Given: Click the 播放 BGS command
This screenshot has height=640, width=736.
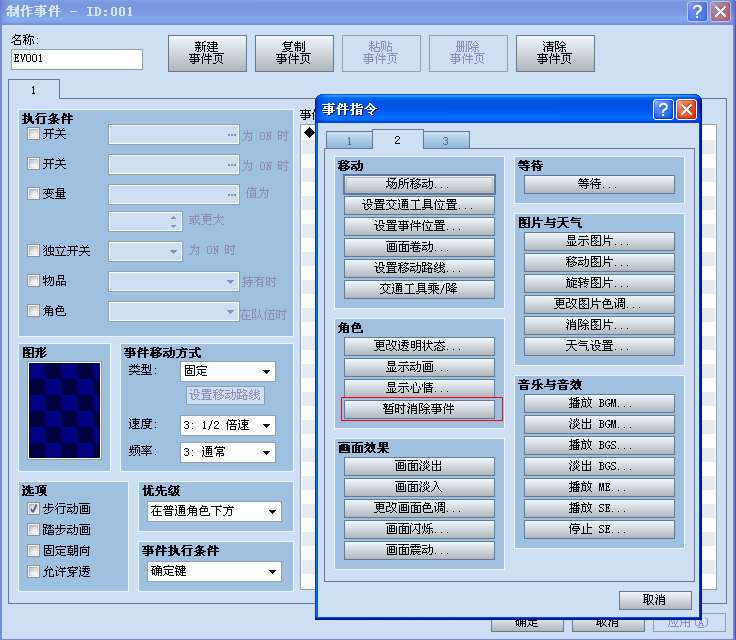Looking at the screenshot, I should click(x=599, y=445).
